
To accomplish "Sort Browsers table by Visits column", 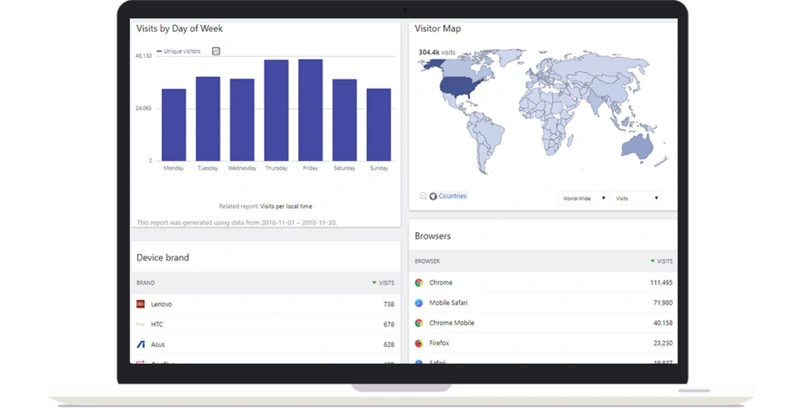I will (x=661, y=261).
